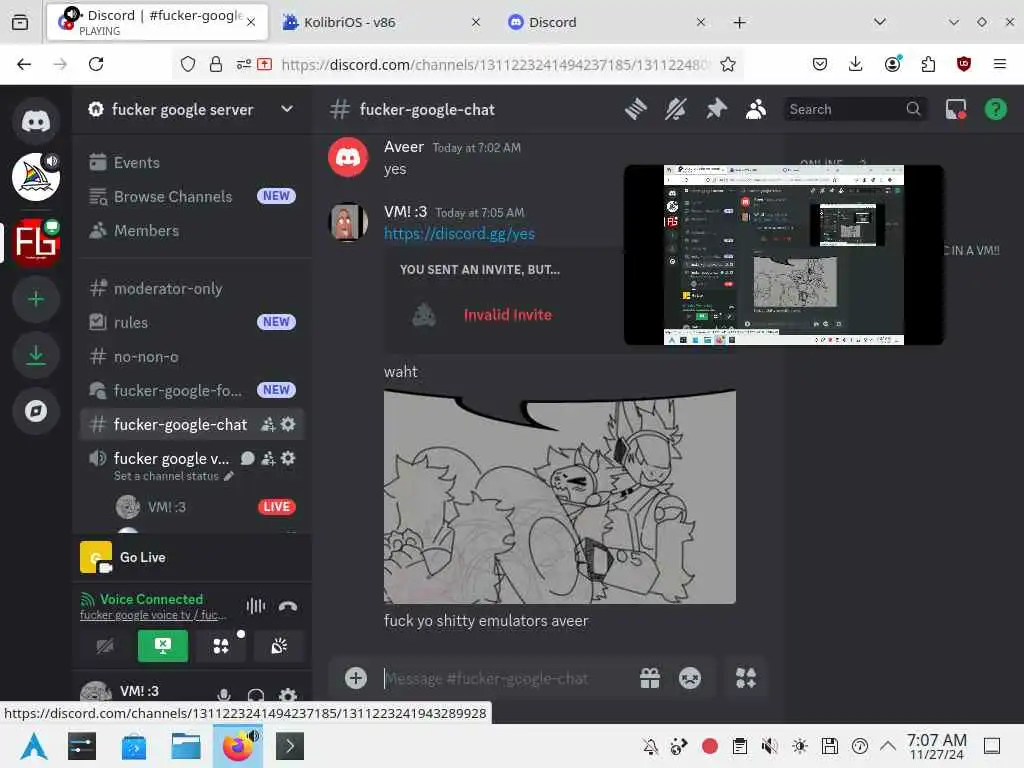Open the rules channel
The width and height of the screenshot is (1024, 768).
click(193, 322)
